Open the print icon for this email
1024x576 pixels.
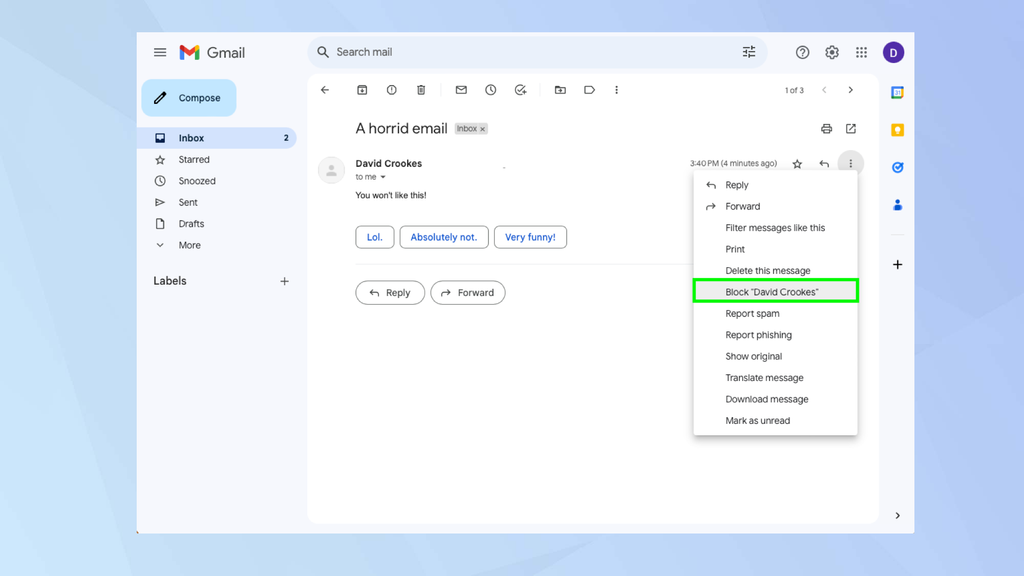pos(826,128)
